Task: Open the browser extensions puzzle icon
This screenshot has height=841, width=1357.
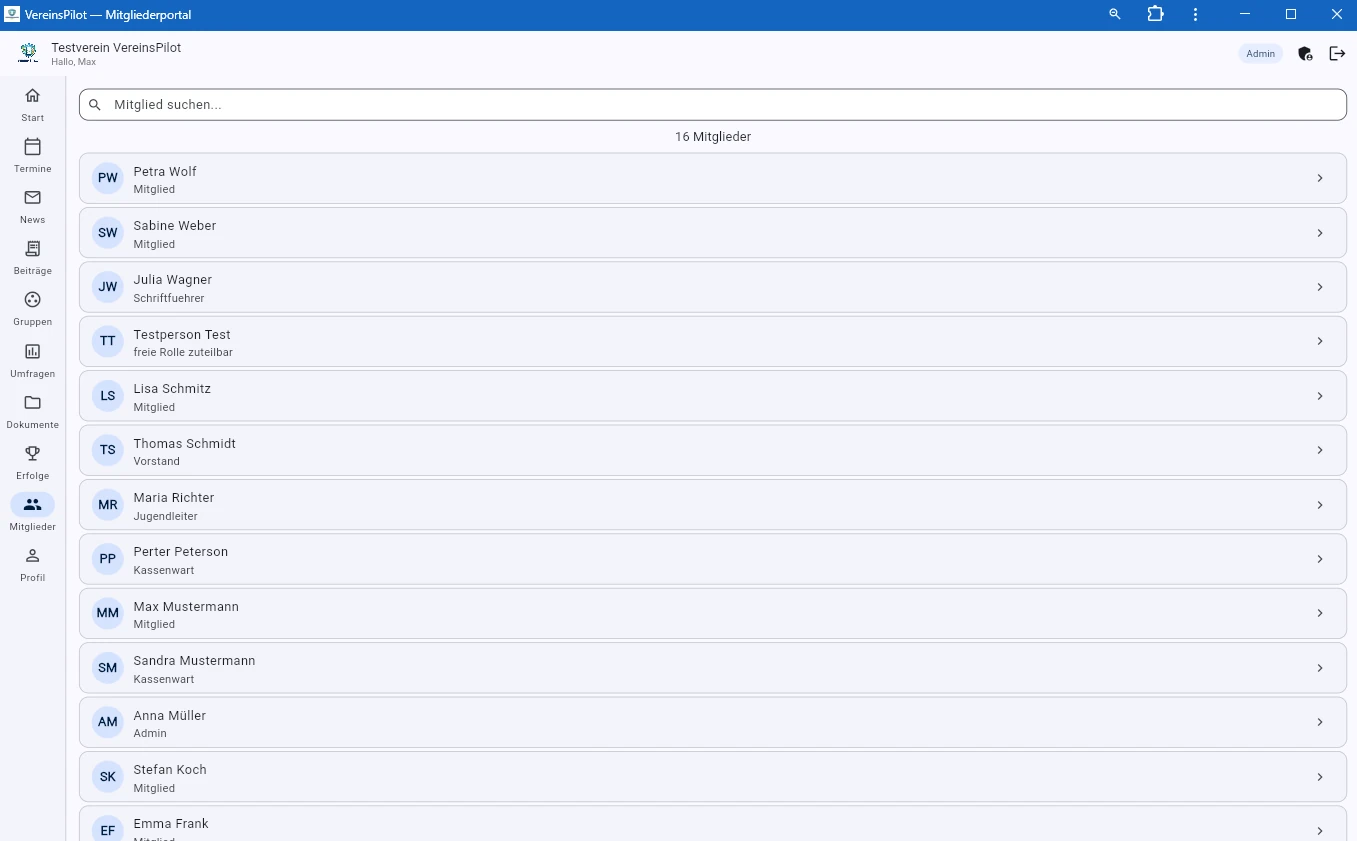Action: coord(1155,14)
